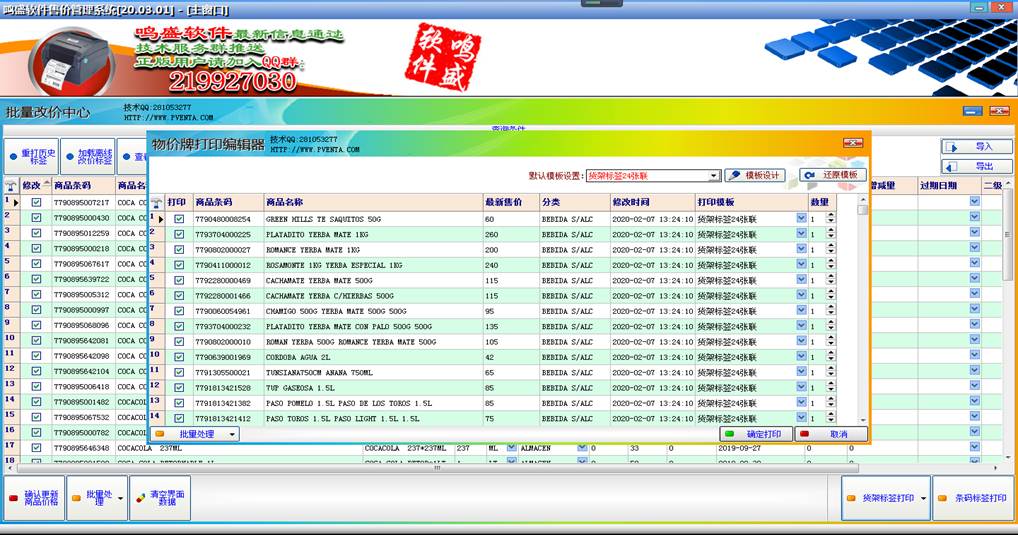Click the red 取消 (cancel) button
The image size is (1018, 535).
tap(831, 435)
